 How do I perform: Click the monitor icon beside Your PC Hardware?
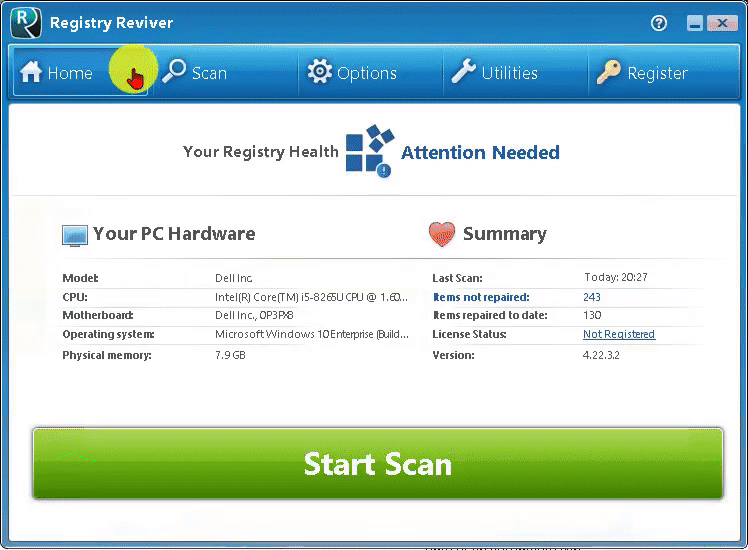click(75, 235)
